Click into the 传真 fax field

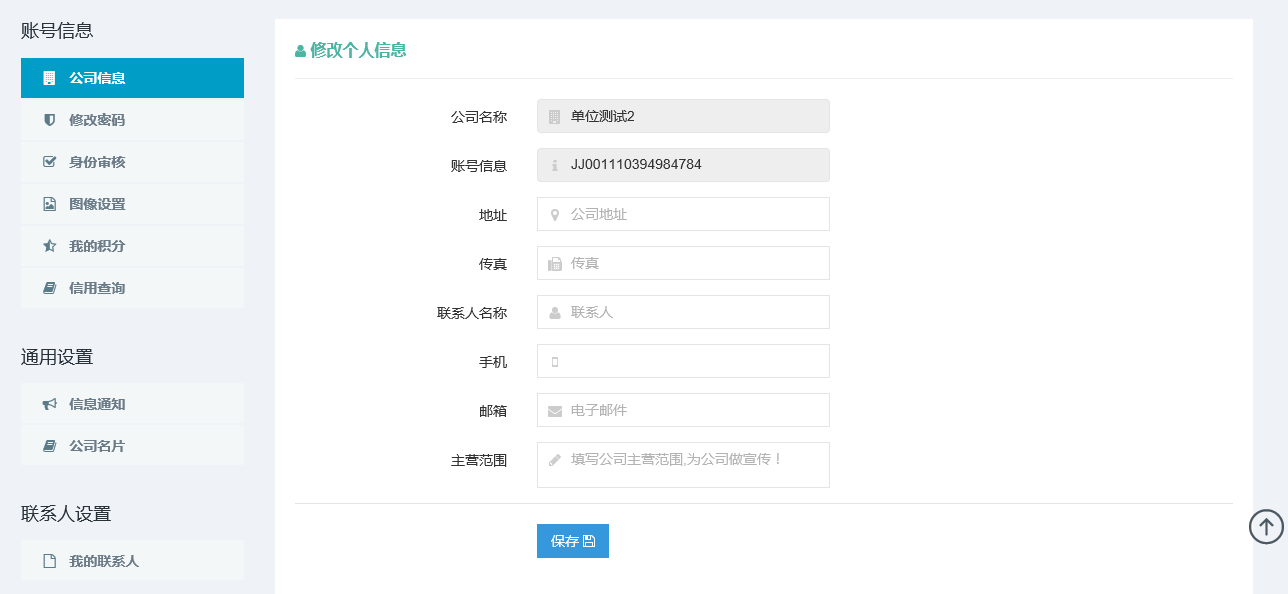click(x=683, y=263)
